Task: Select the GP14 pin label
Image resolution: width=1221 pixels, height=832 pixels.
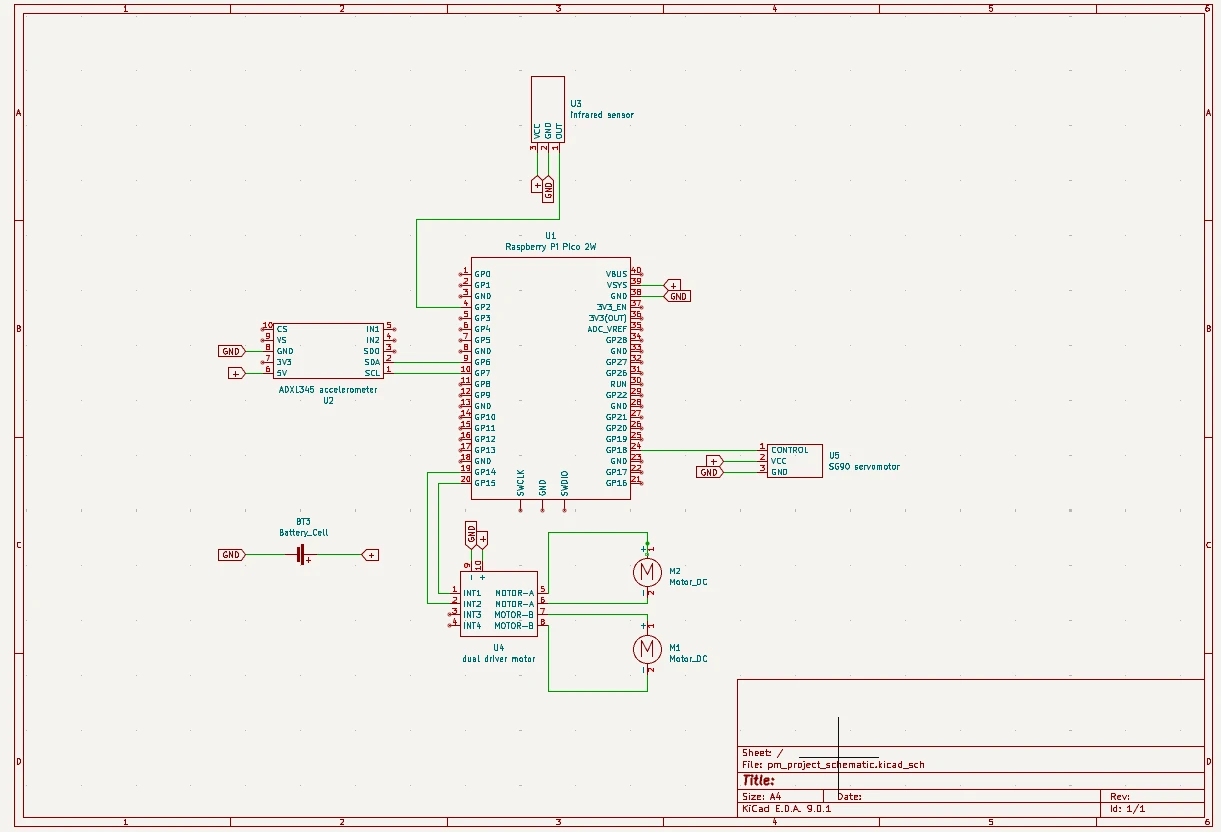Action: (x=485, y=472)
